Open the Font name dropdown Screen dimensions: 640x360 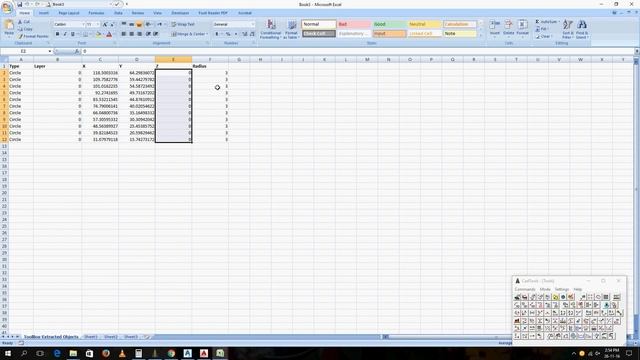click(83, 24)
